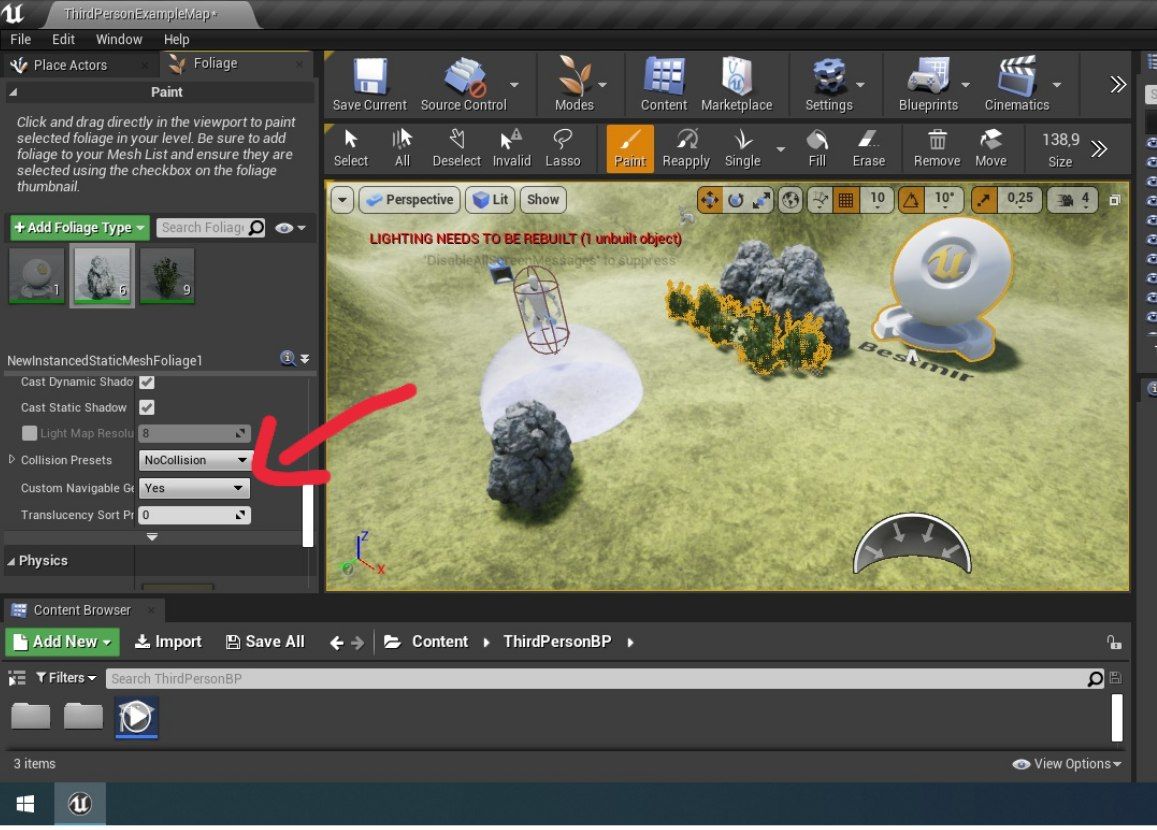
Task: Toggle scale snapping arrow icon
Action: (x=984, y=200)
